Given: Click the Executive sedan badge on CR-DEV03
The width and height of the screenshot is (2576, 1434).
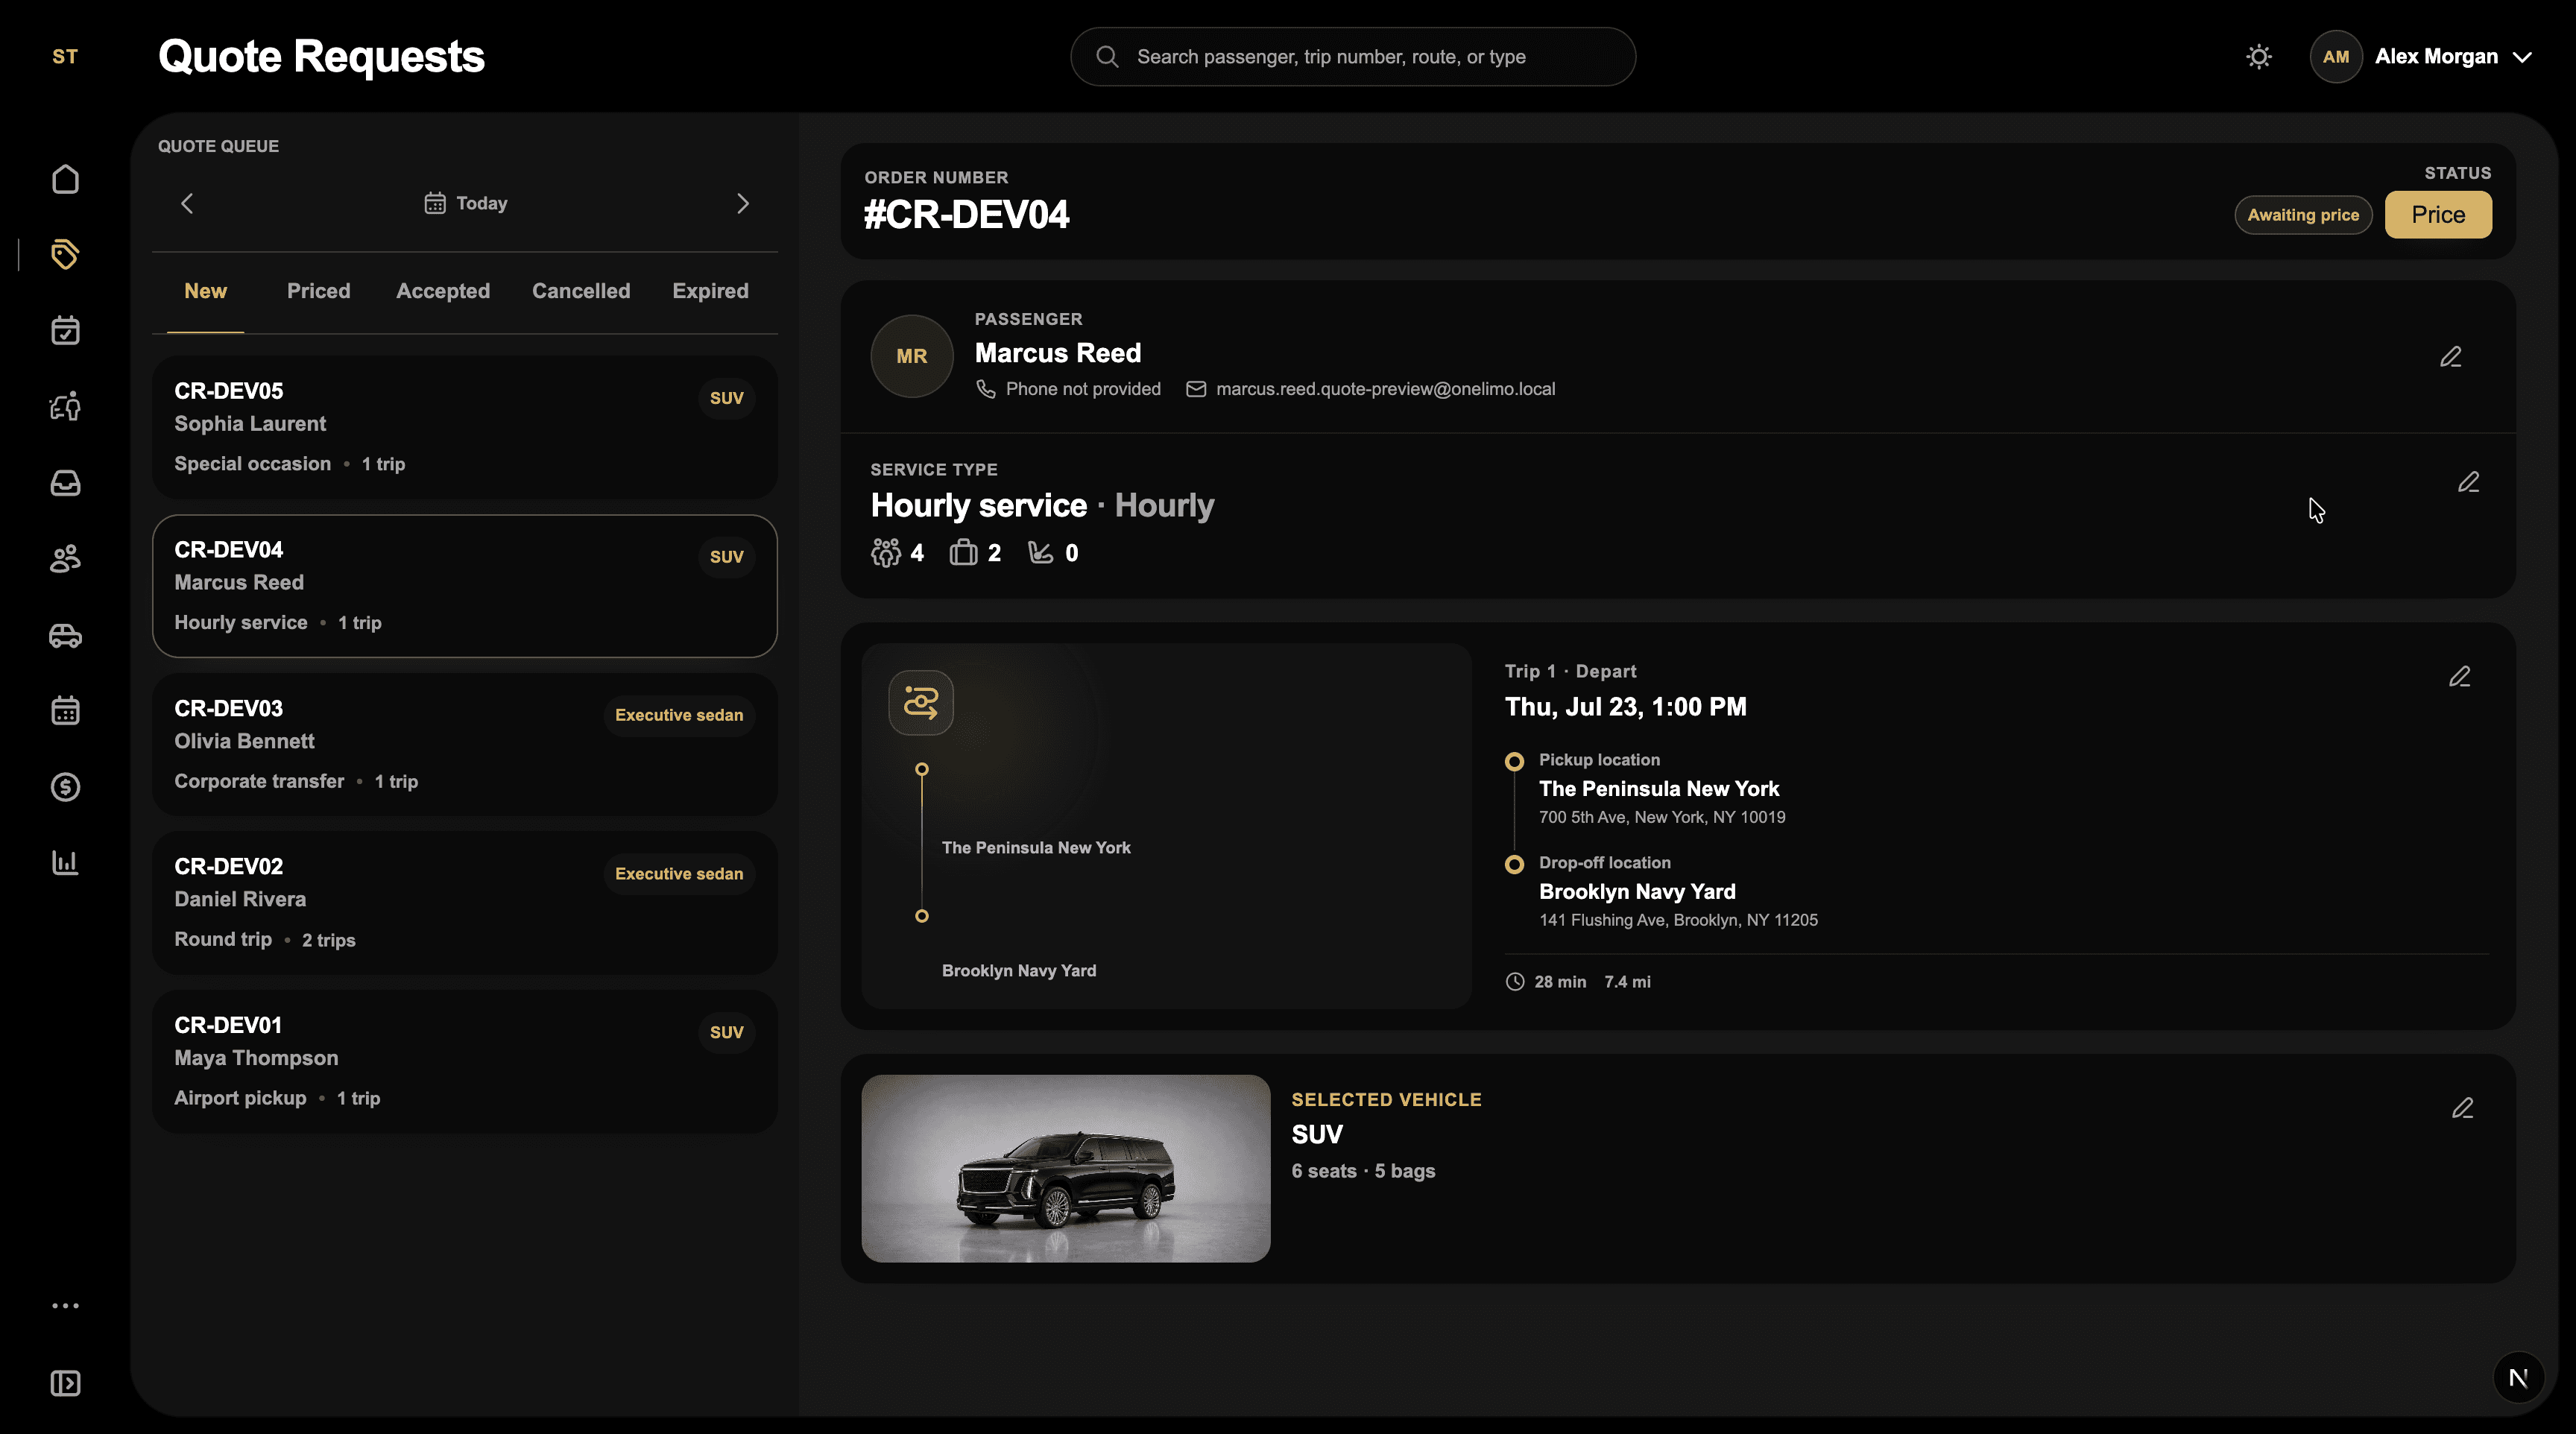Looking at the screenshot, I should 678,715.
